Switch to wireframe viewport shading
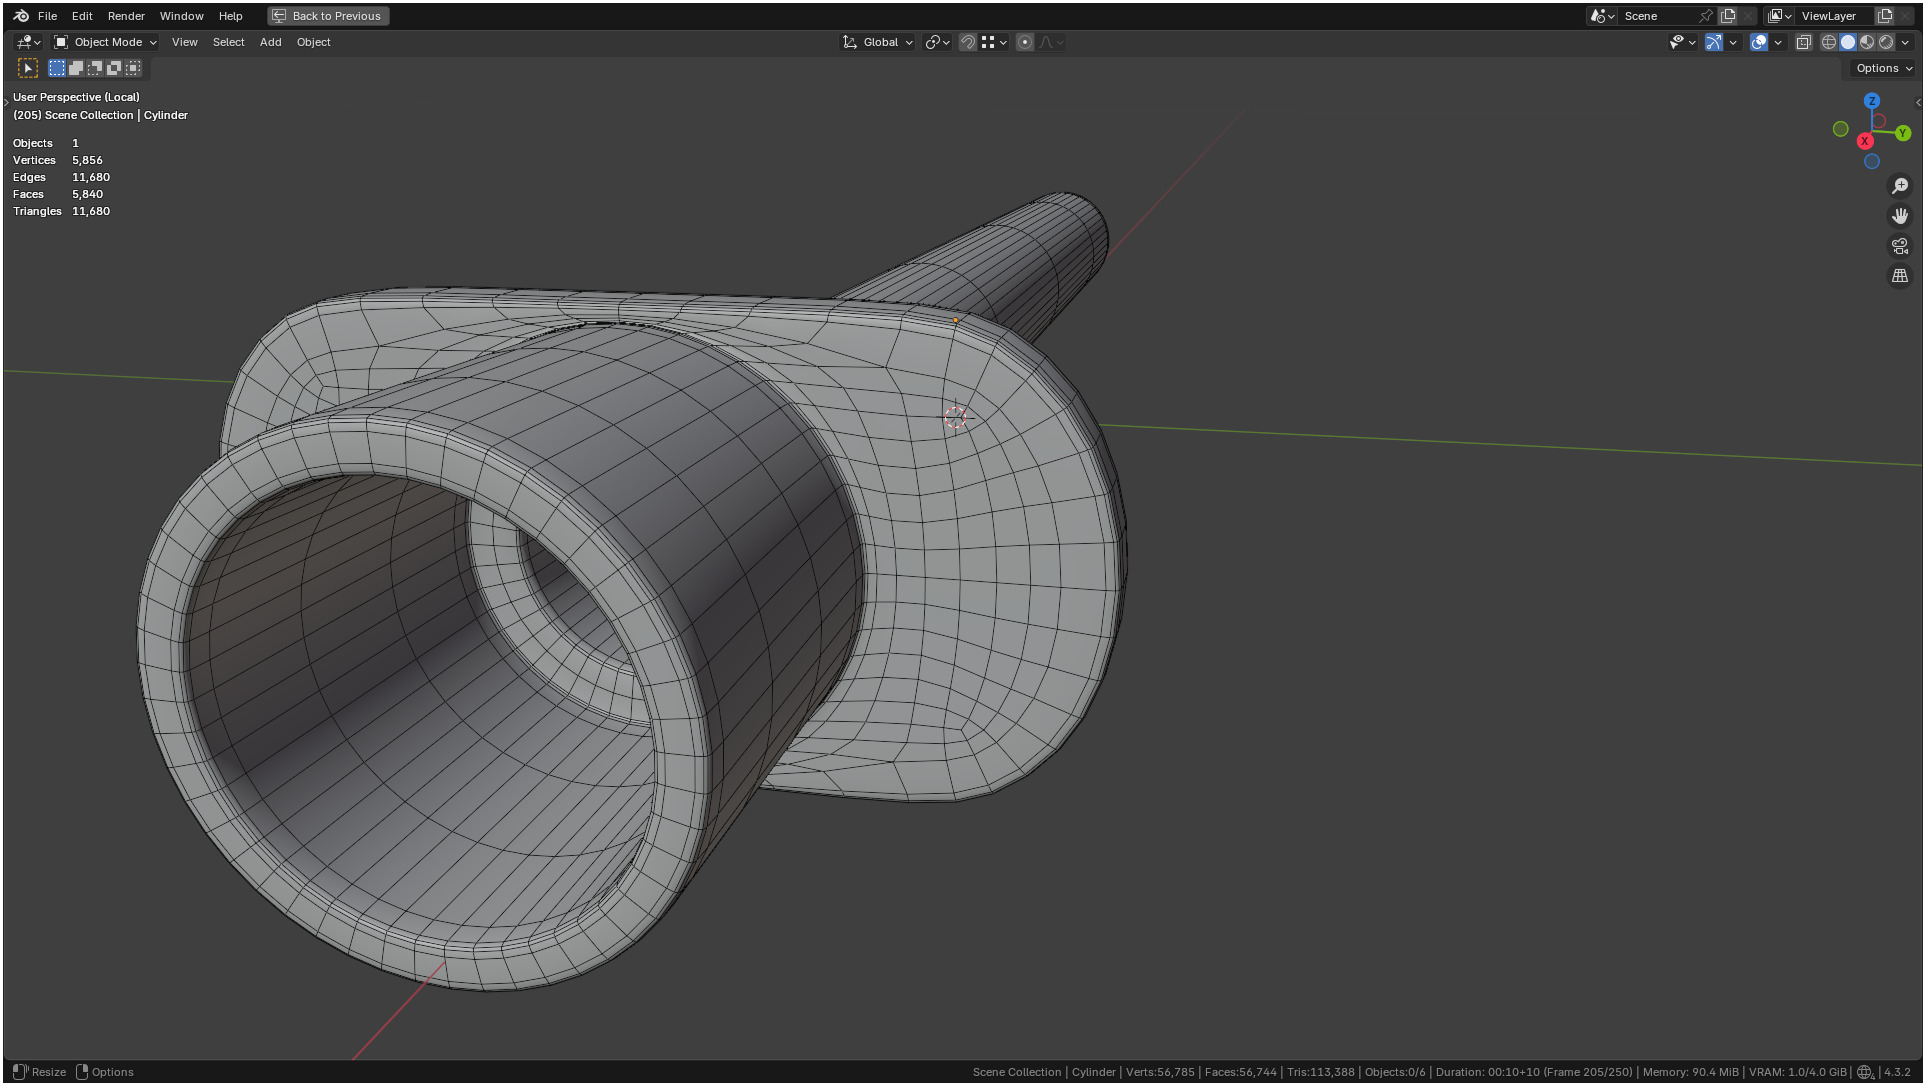This screenshot has width=1926, height=1086. point(1828,42)
